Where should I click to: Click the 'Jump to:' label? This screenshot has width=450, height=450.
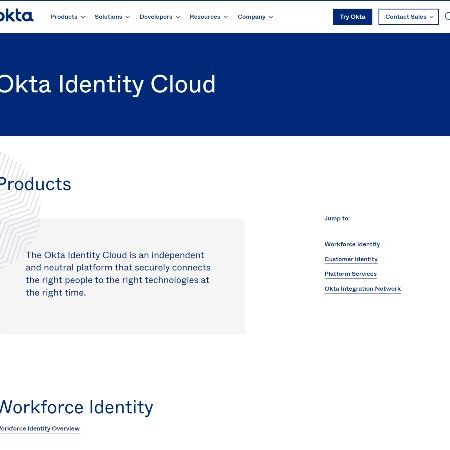(337, 218)
